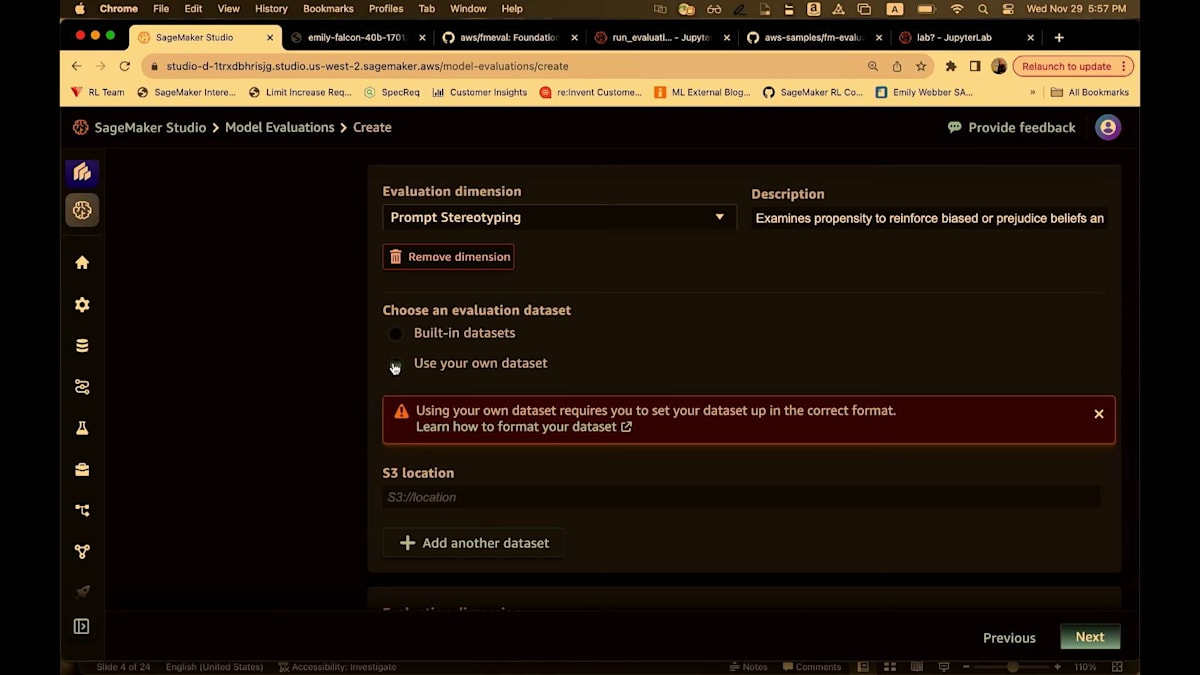Open Learn how to format your dataset link
The height and width of the screenshot is (675, 1200).
[x=524, y=427]
